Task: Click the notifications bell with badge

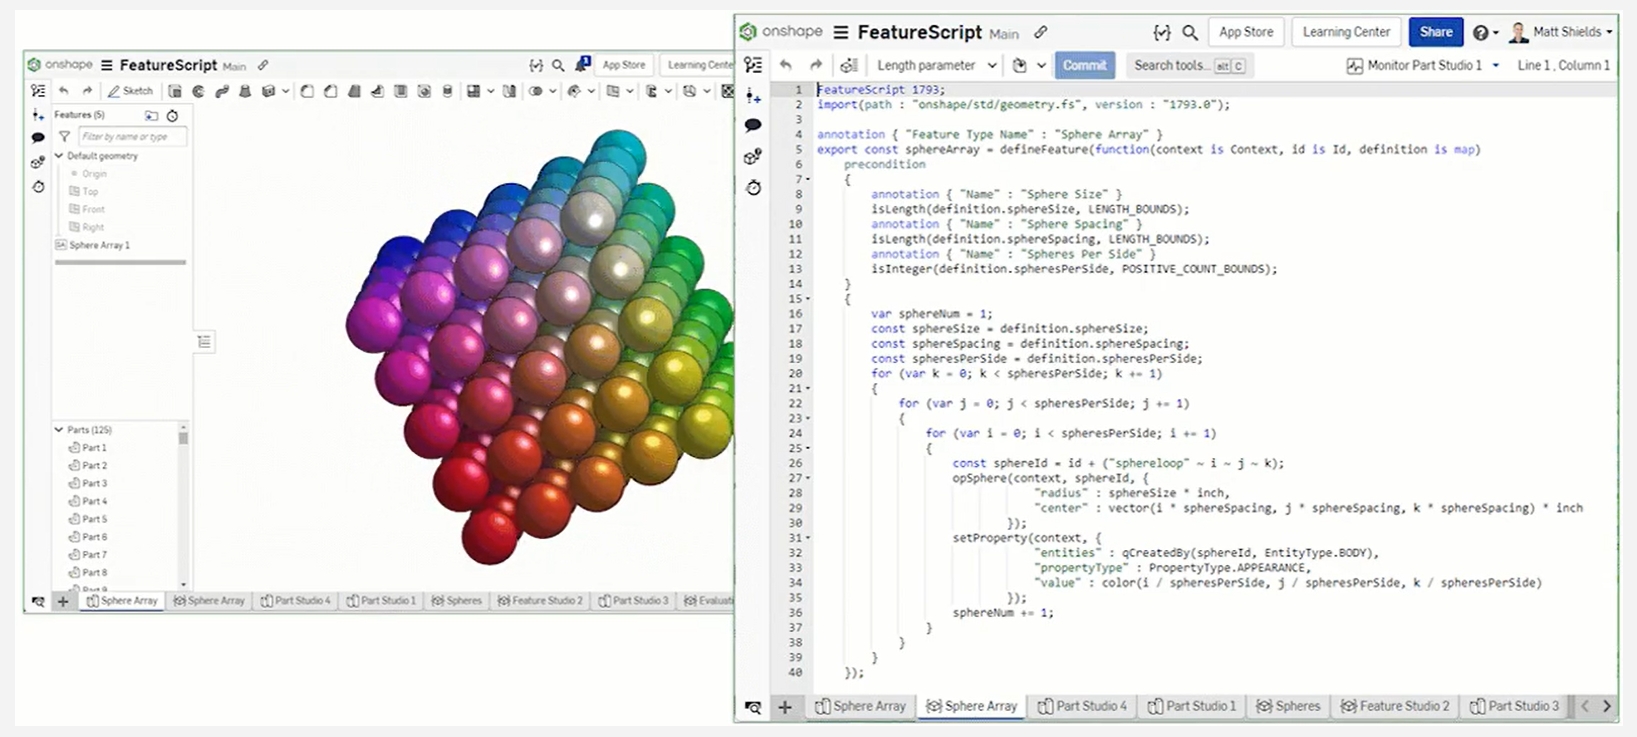Action: 582,65
